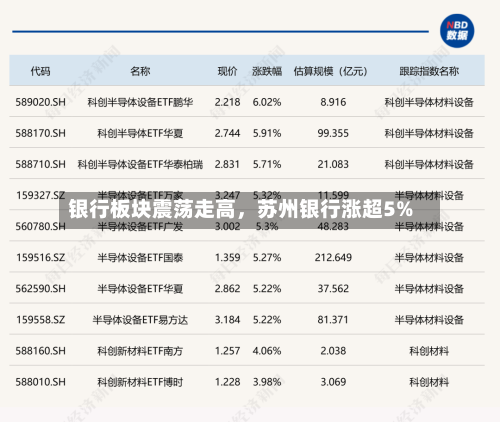Click the headline 银行板块震荡走高 banner
500x422 pixels.
tap(249, 210)
